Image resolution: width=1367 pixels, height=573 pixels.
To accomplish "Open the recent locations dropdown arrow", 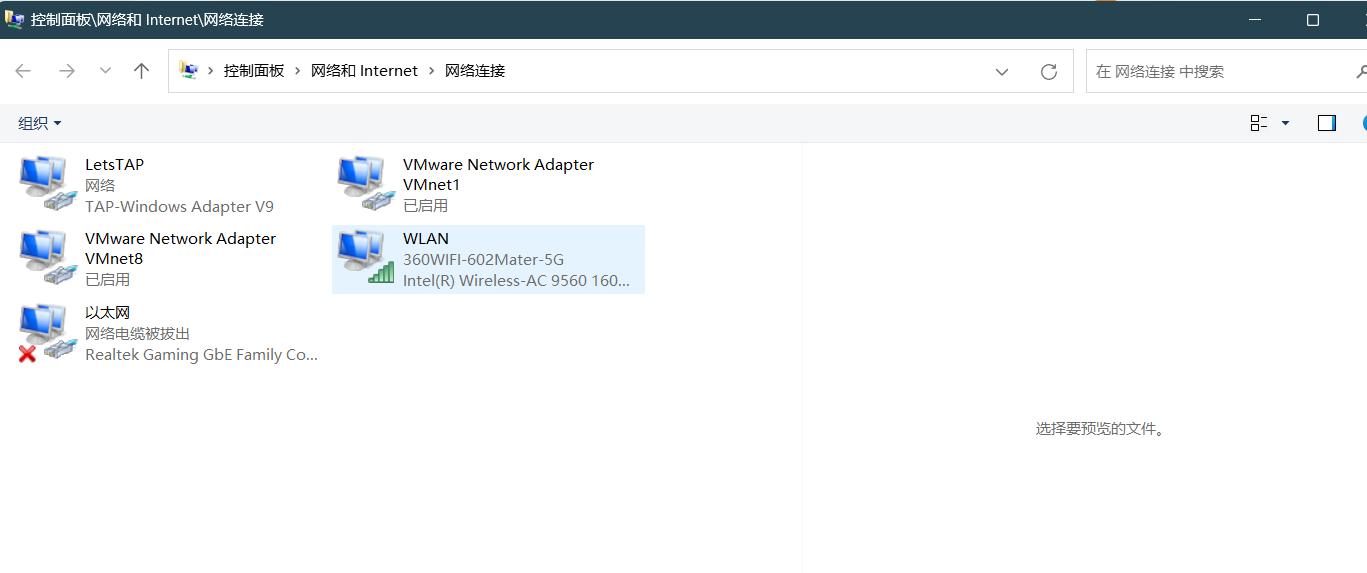I will point(105,71).
